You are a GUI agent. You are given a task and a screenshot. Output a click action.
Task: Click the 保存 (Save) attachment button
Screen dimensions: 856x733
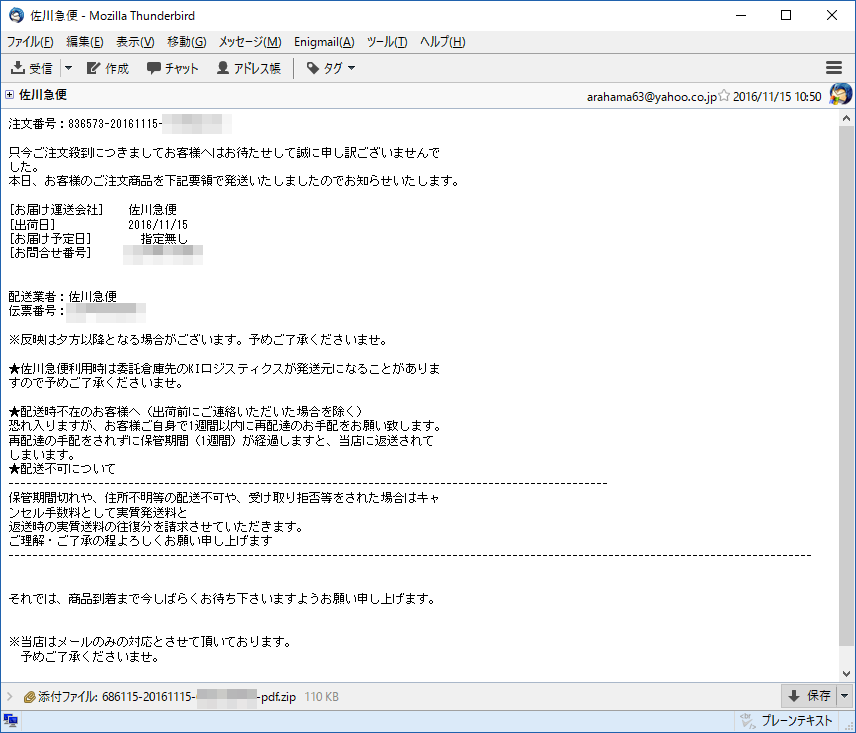tap(809, 696)
